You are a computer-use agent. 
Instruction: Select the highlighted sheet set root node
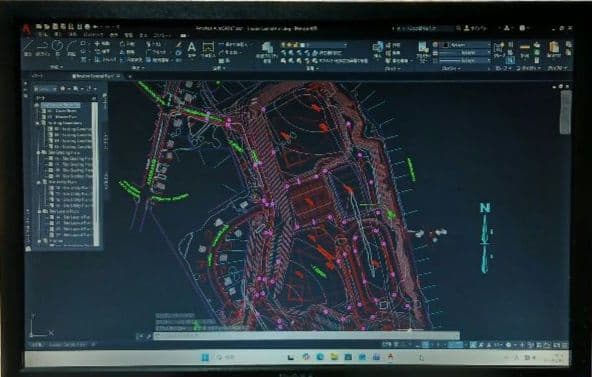(60, 105)
